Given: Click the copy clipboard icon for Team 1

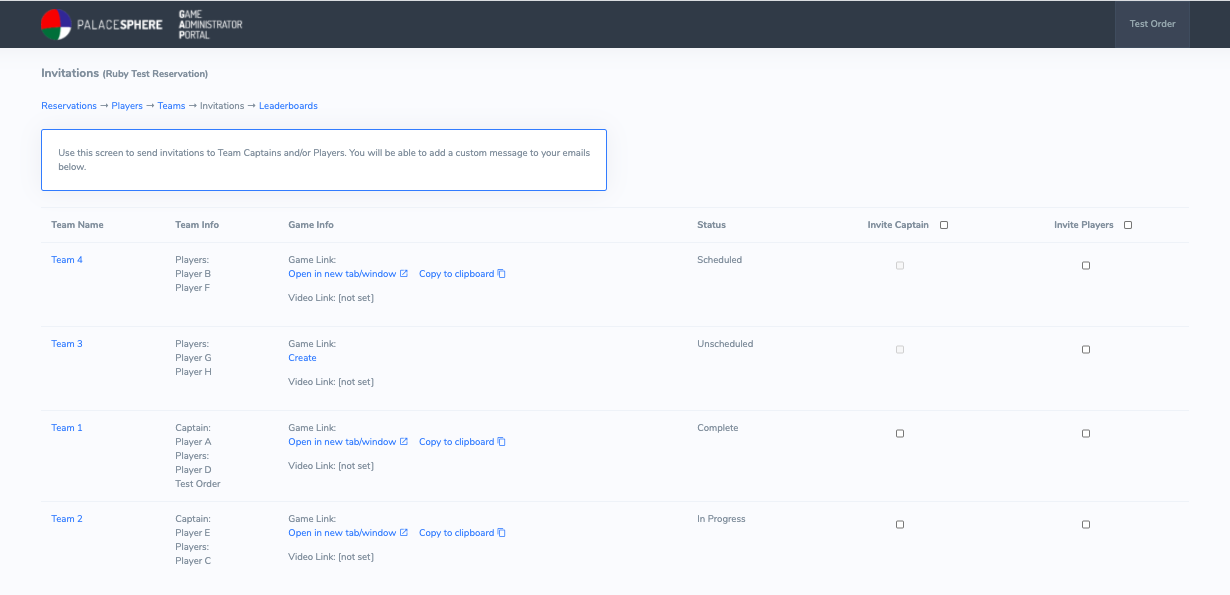Looking at the screenshot, I should pos(502,442).
